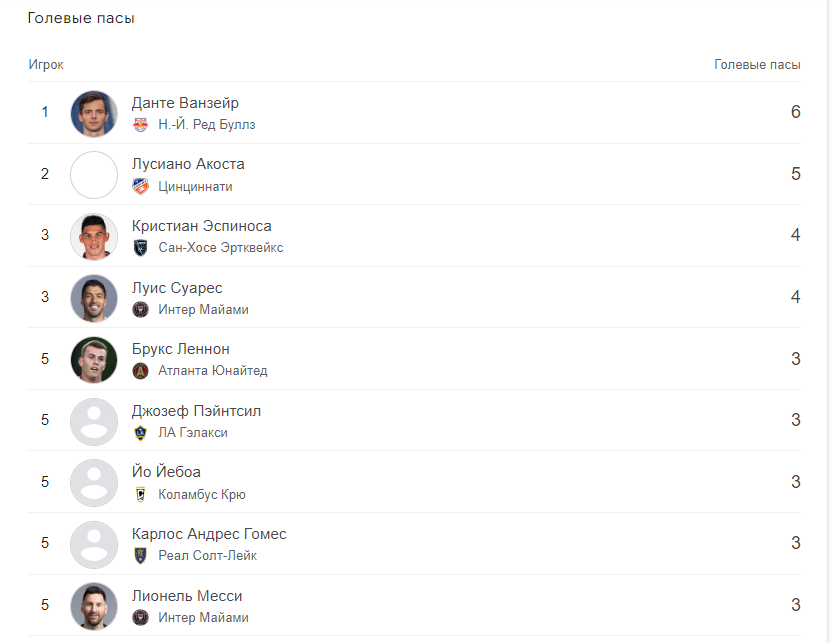Open player name Лусиано Акоста
Viewport: 831px width, 643px height.
188,164
